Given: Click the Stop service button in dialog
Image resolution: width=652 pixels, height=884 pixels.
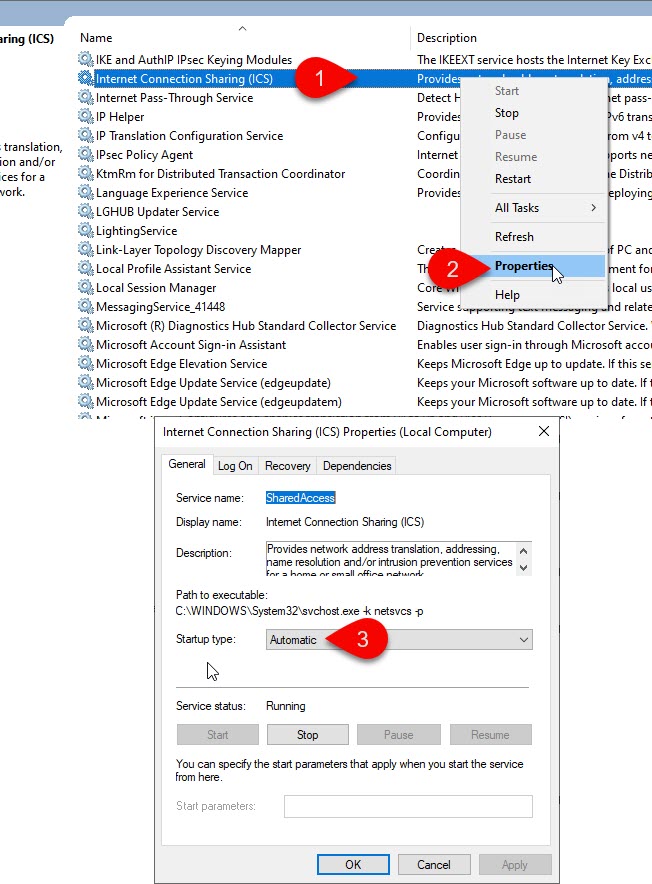Looking at the screenshot, I should click(307, 735).
